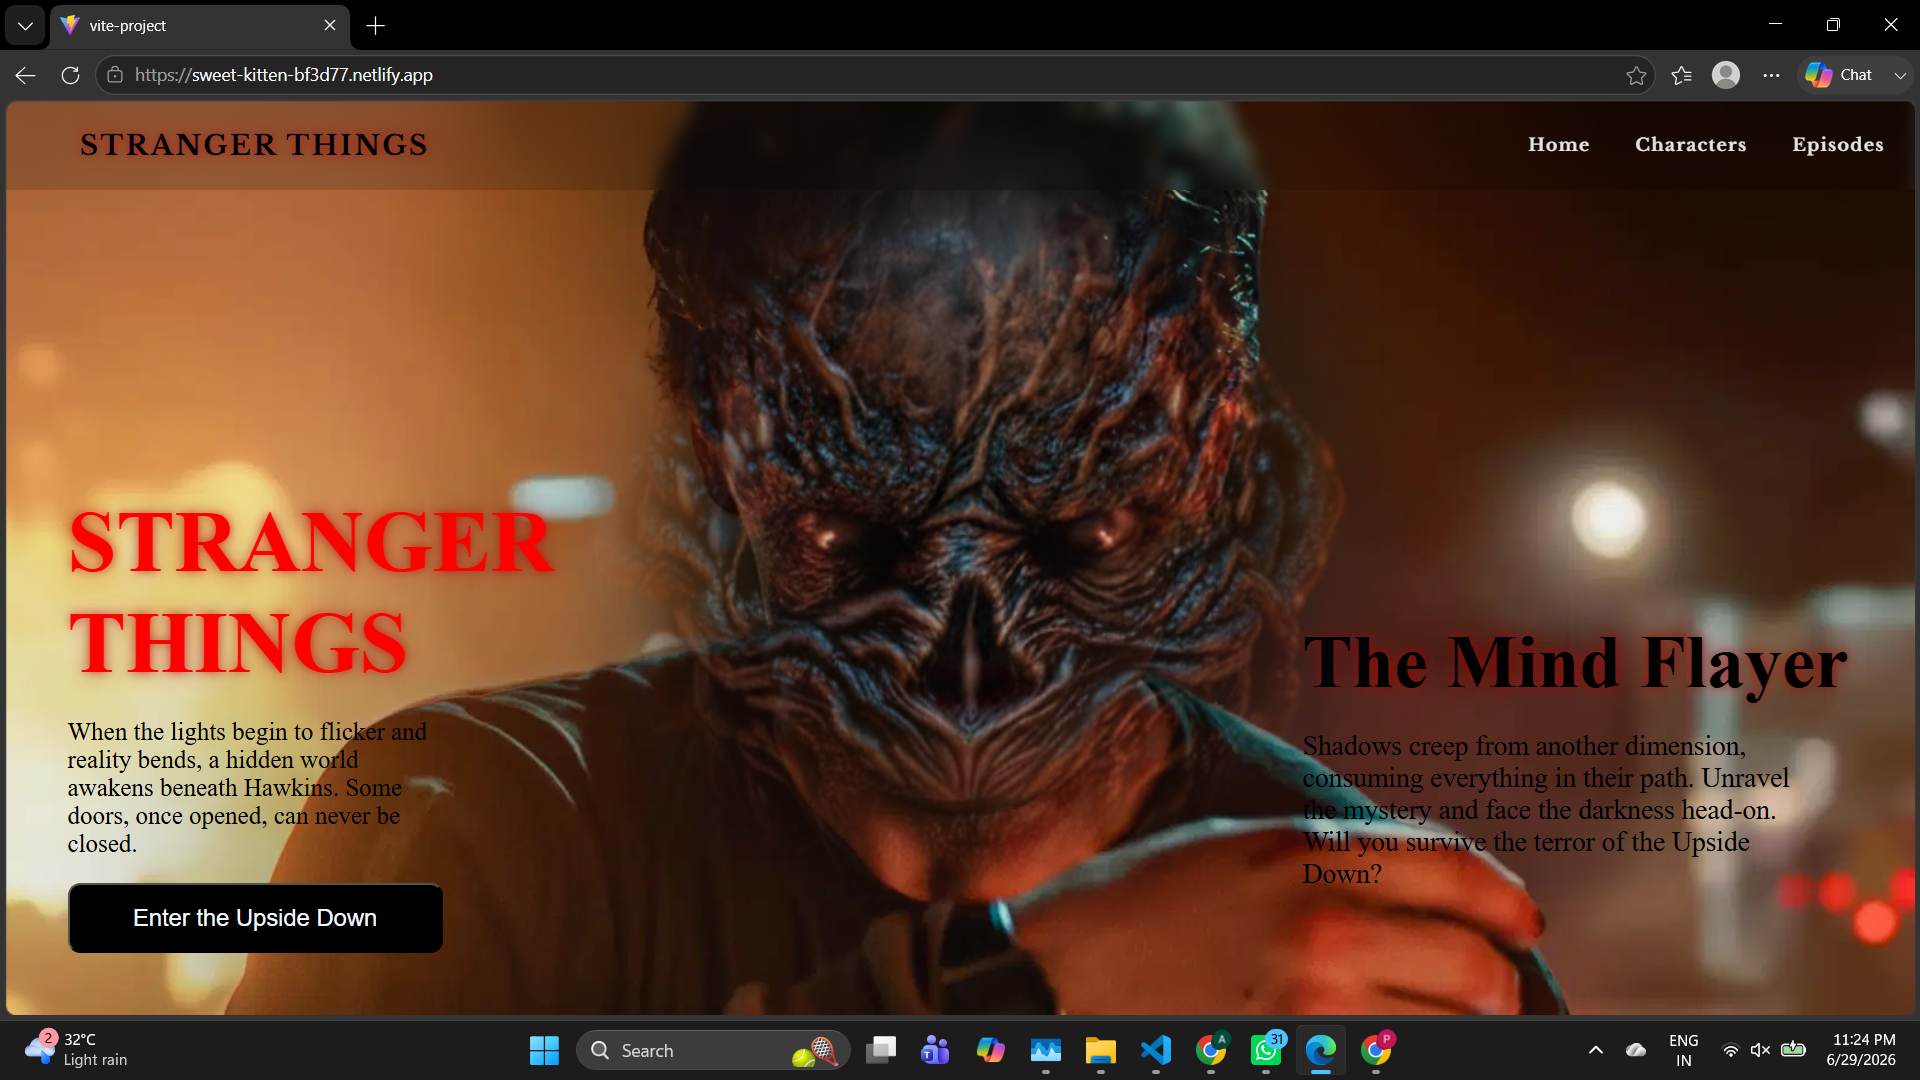Restore down the browser window

coord(1833,25)
